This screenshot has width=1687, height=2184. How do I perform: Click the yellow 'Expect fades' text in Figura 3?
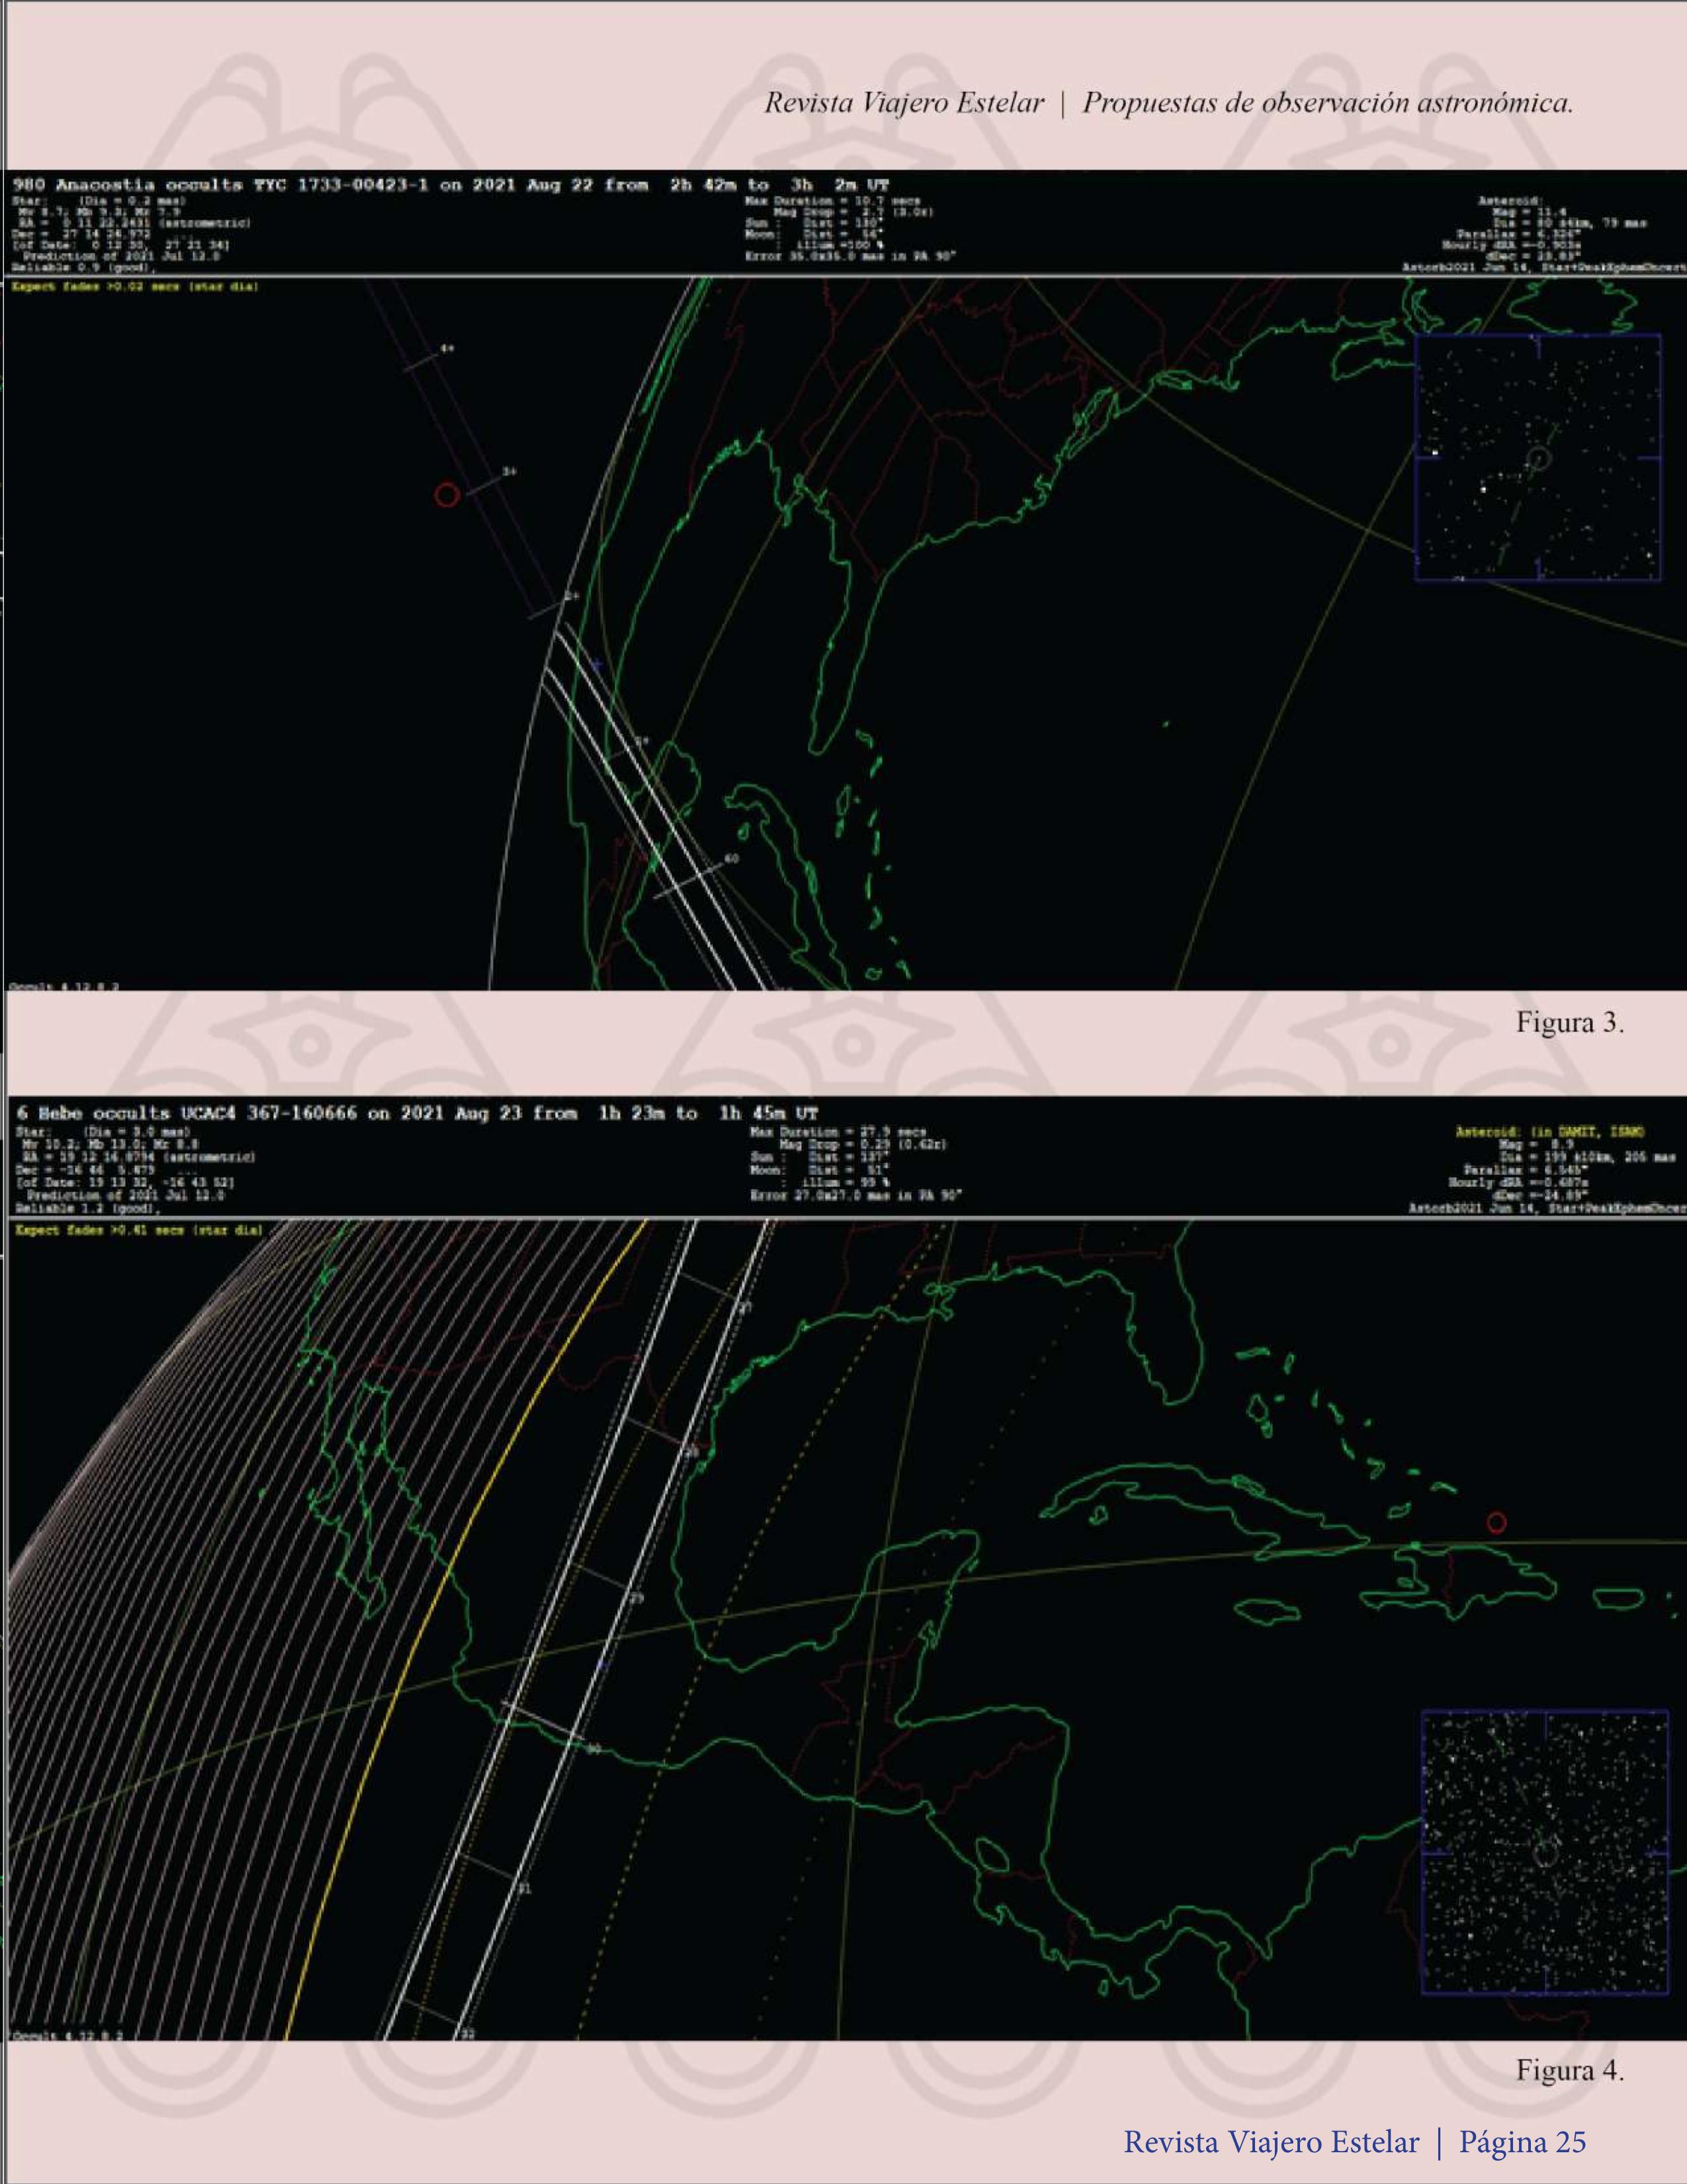click(135, 287)
